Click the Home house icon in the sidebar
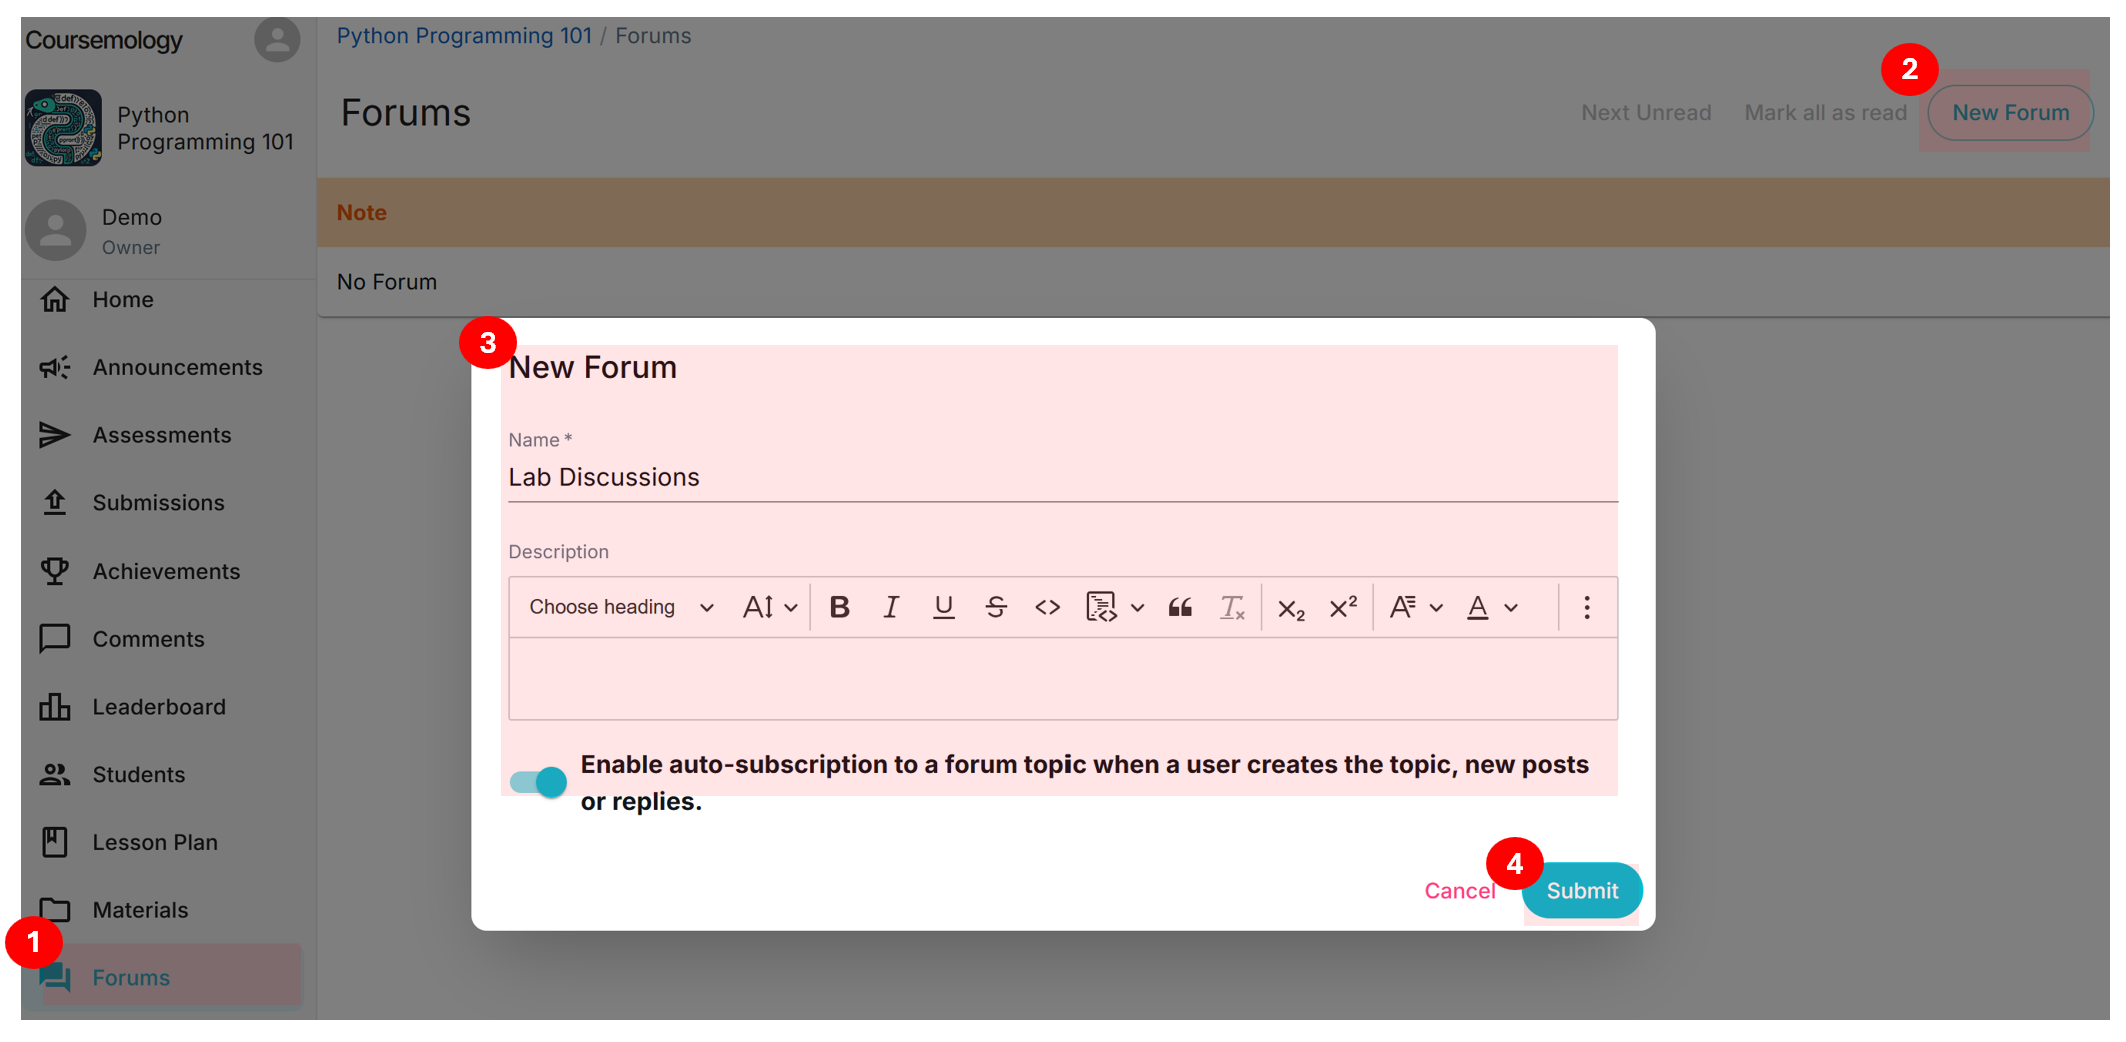2126x1042 pixels. pyautogui.click(x=55, y=300)
